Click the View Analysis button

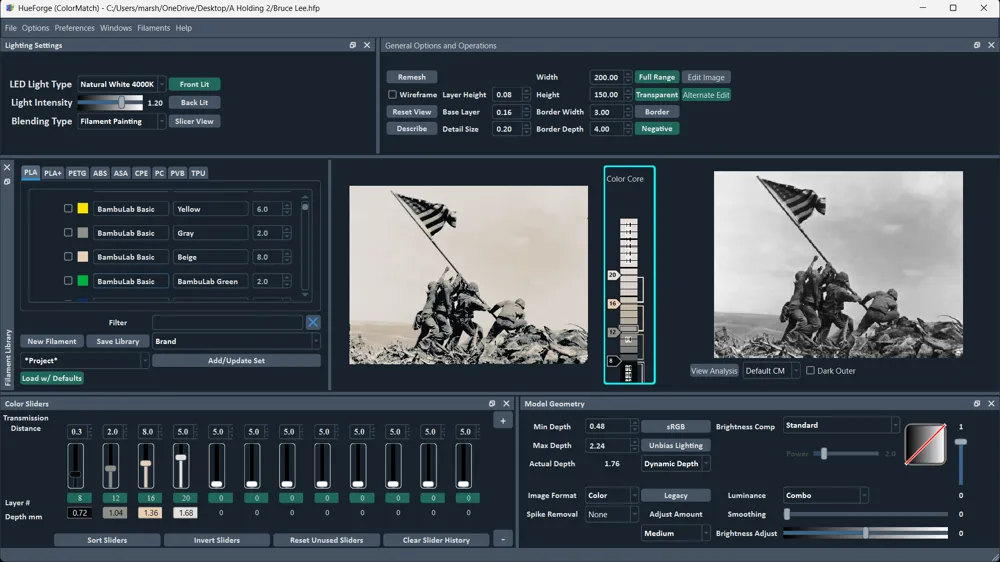[x=714, y=371]
